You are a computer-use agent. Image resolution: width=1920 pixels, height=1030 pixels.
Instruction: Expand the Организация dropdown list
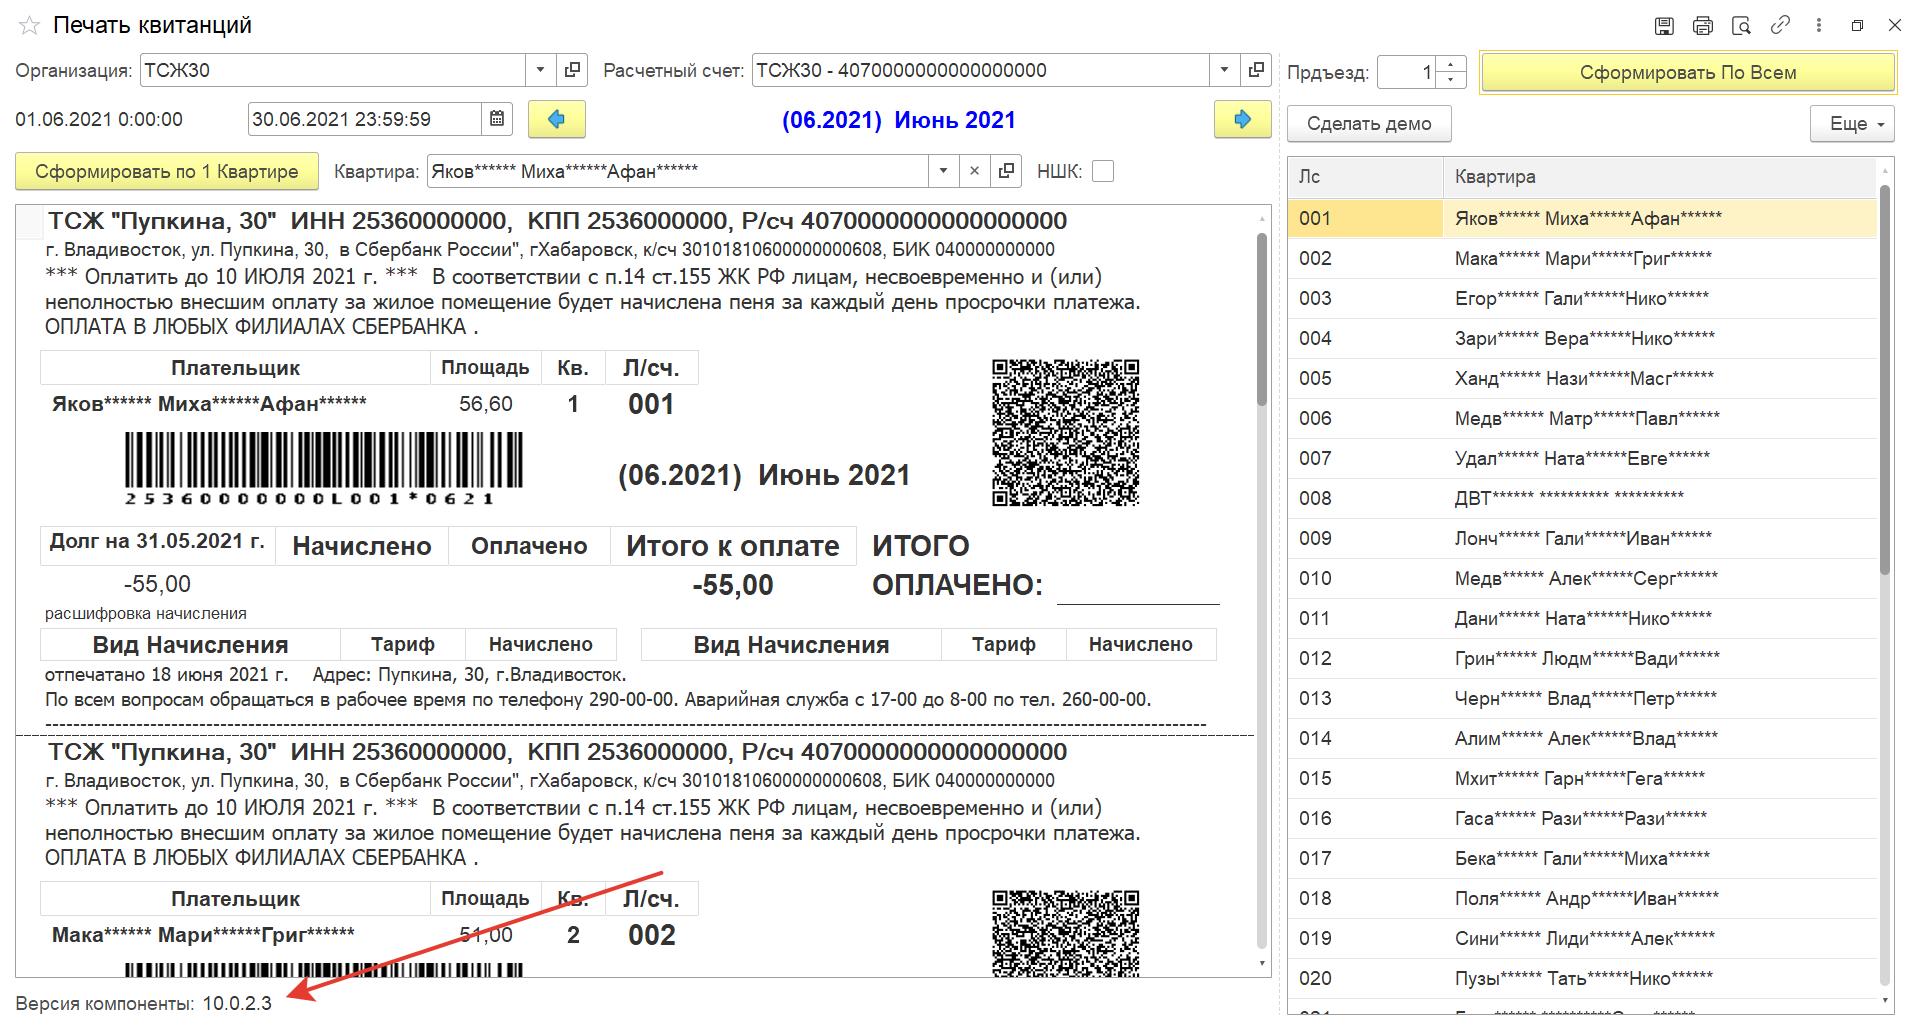click(541, 70)
